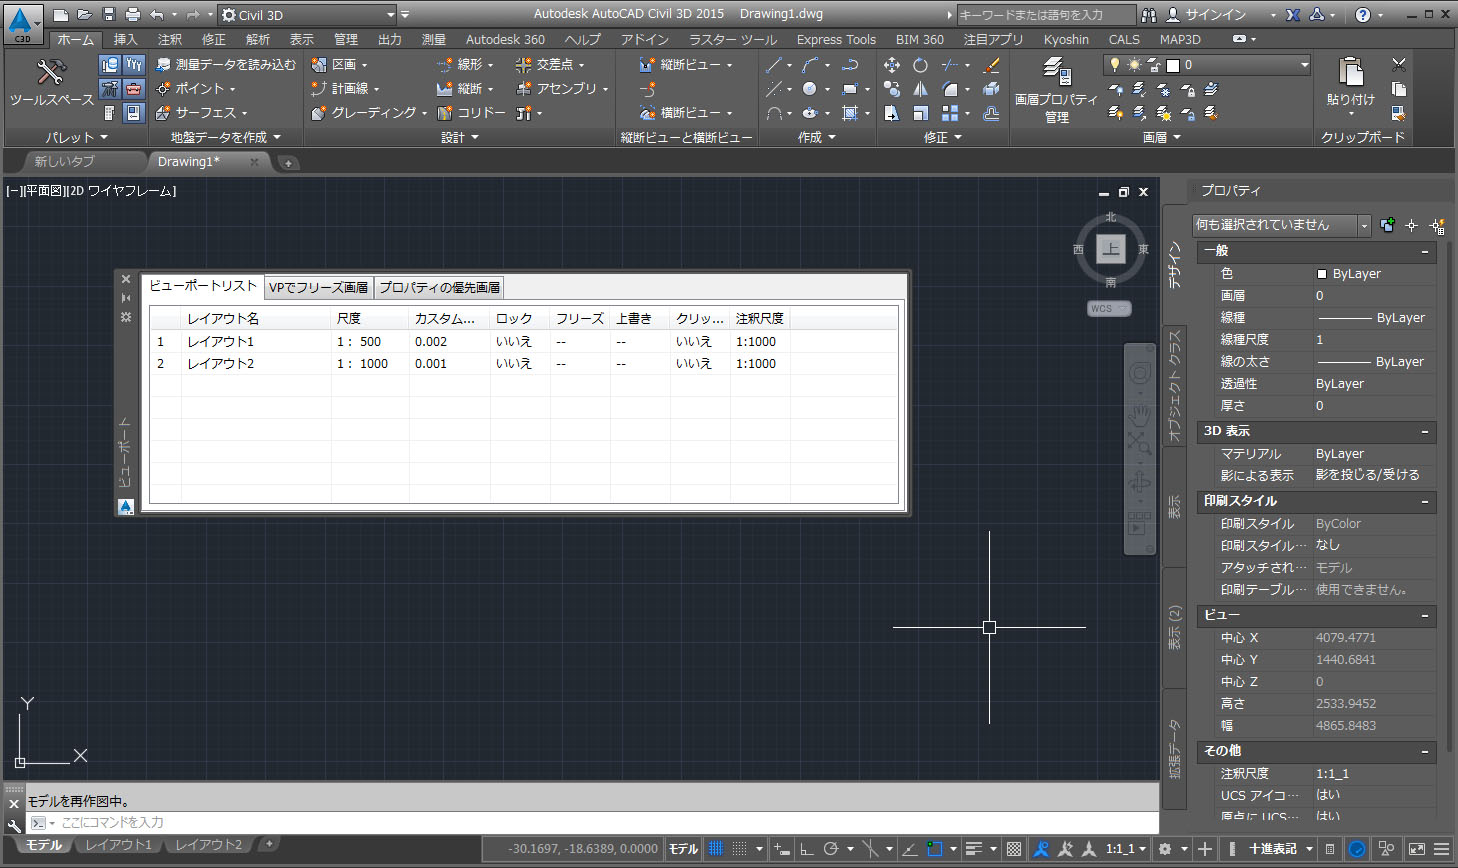Toggle ortho mode in status bar

click(x=806, y=849)
